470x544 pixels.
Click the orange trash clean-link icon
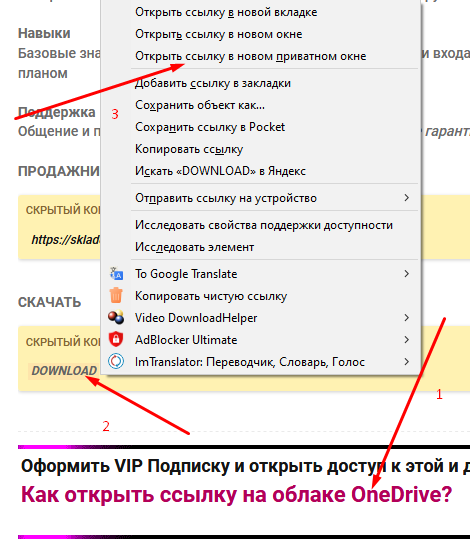(116, 296)
